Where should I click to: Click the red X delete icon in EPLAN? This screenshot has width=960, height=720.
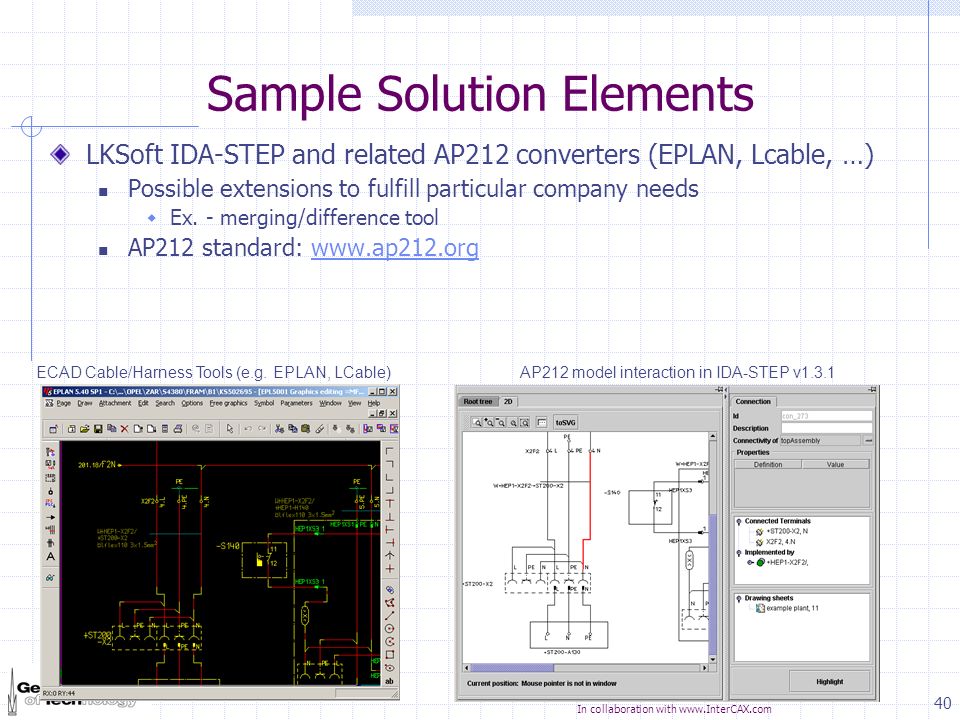pyautogui.click(x=124, y=429)
